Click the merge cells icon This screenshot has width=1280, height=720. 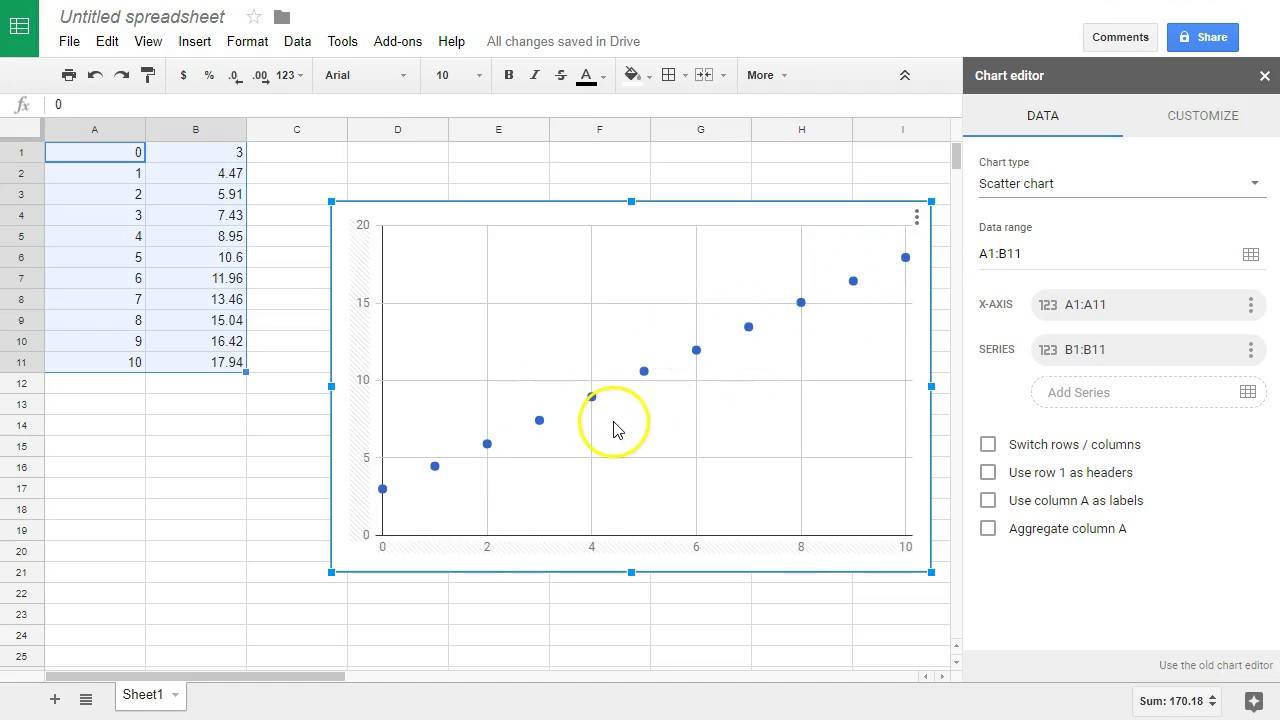click(704, 75)
